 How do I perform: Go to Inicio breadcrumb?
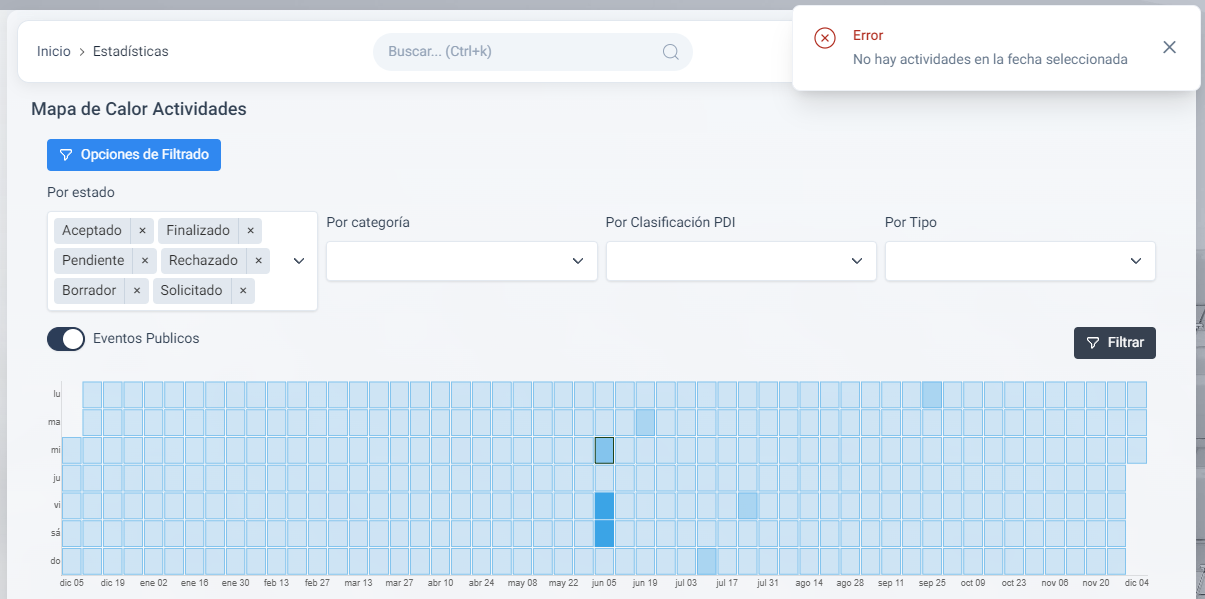coord(54,51)
